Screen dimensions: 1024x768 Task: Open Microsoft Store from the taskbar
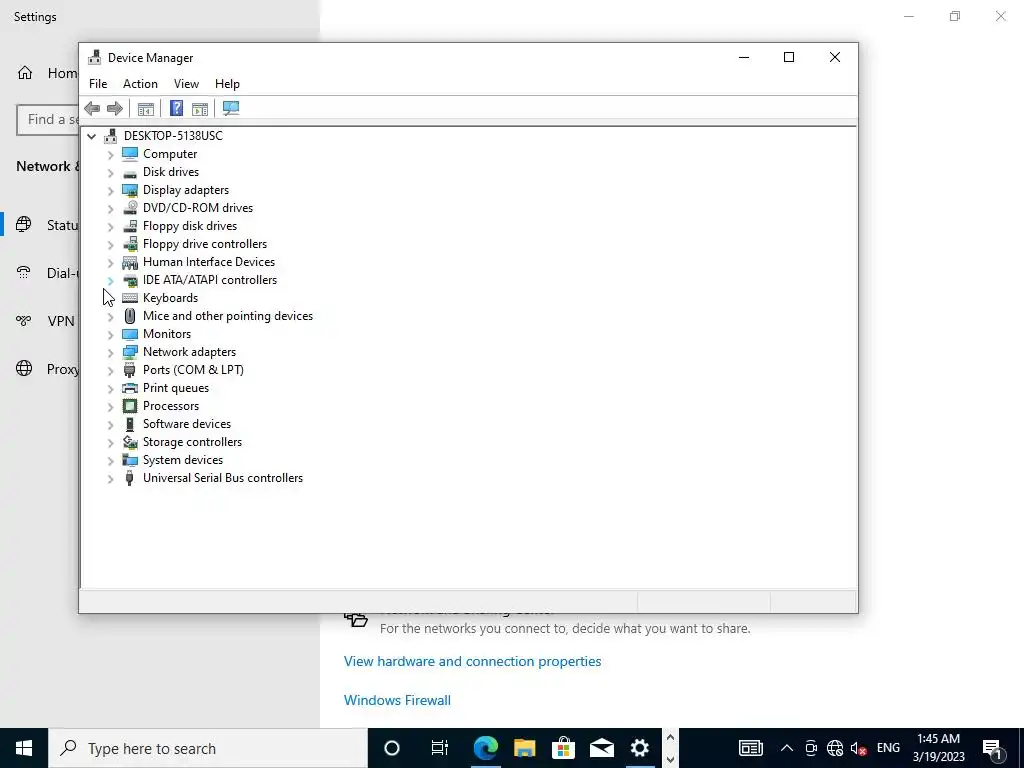coord(563,748)
